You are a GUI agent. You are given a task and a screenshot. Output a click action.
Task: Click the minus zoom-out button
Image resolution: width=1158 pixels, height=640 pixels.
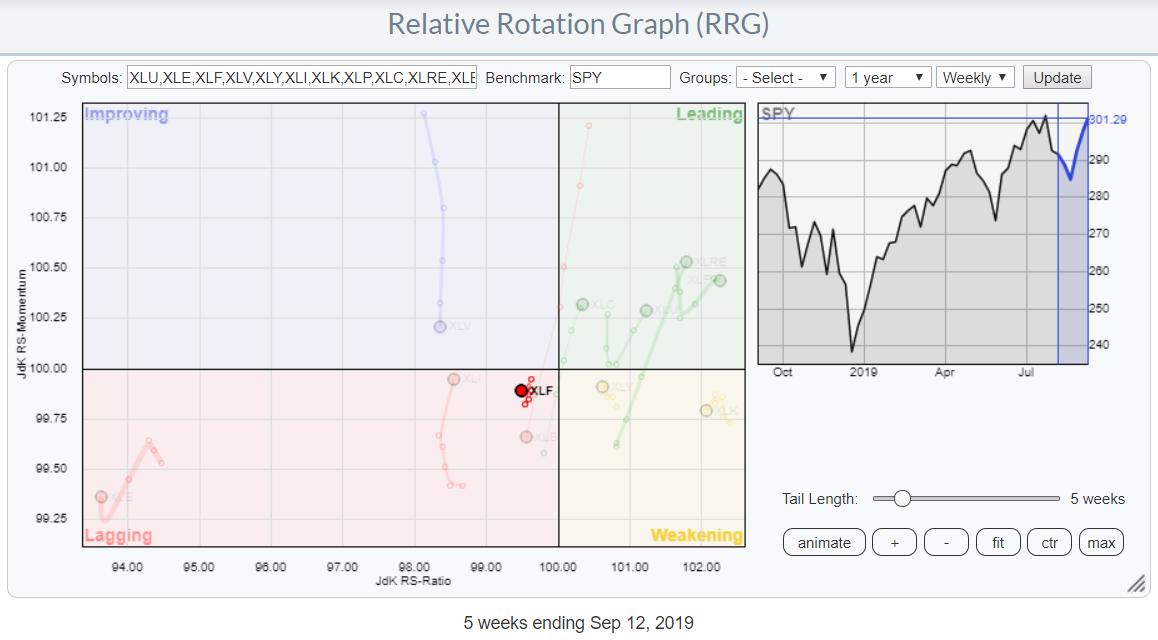[946, 543]
